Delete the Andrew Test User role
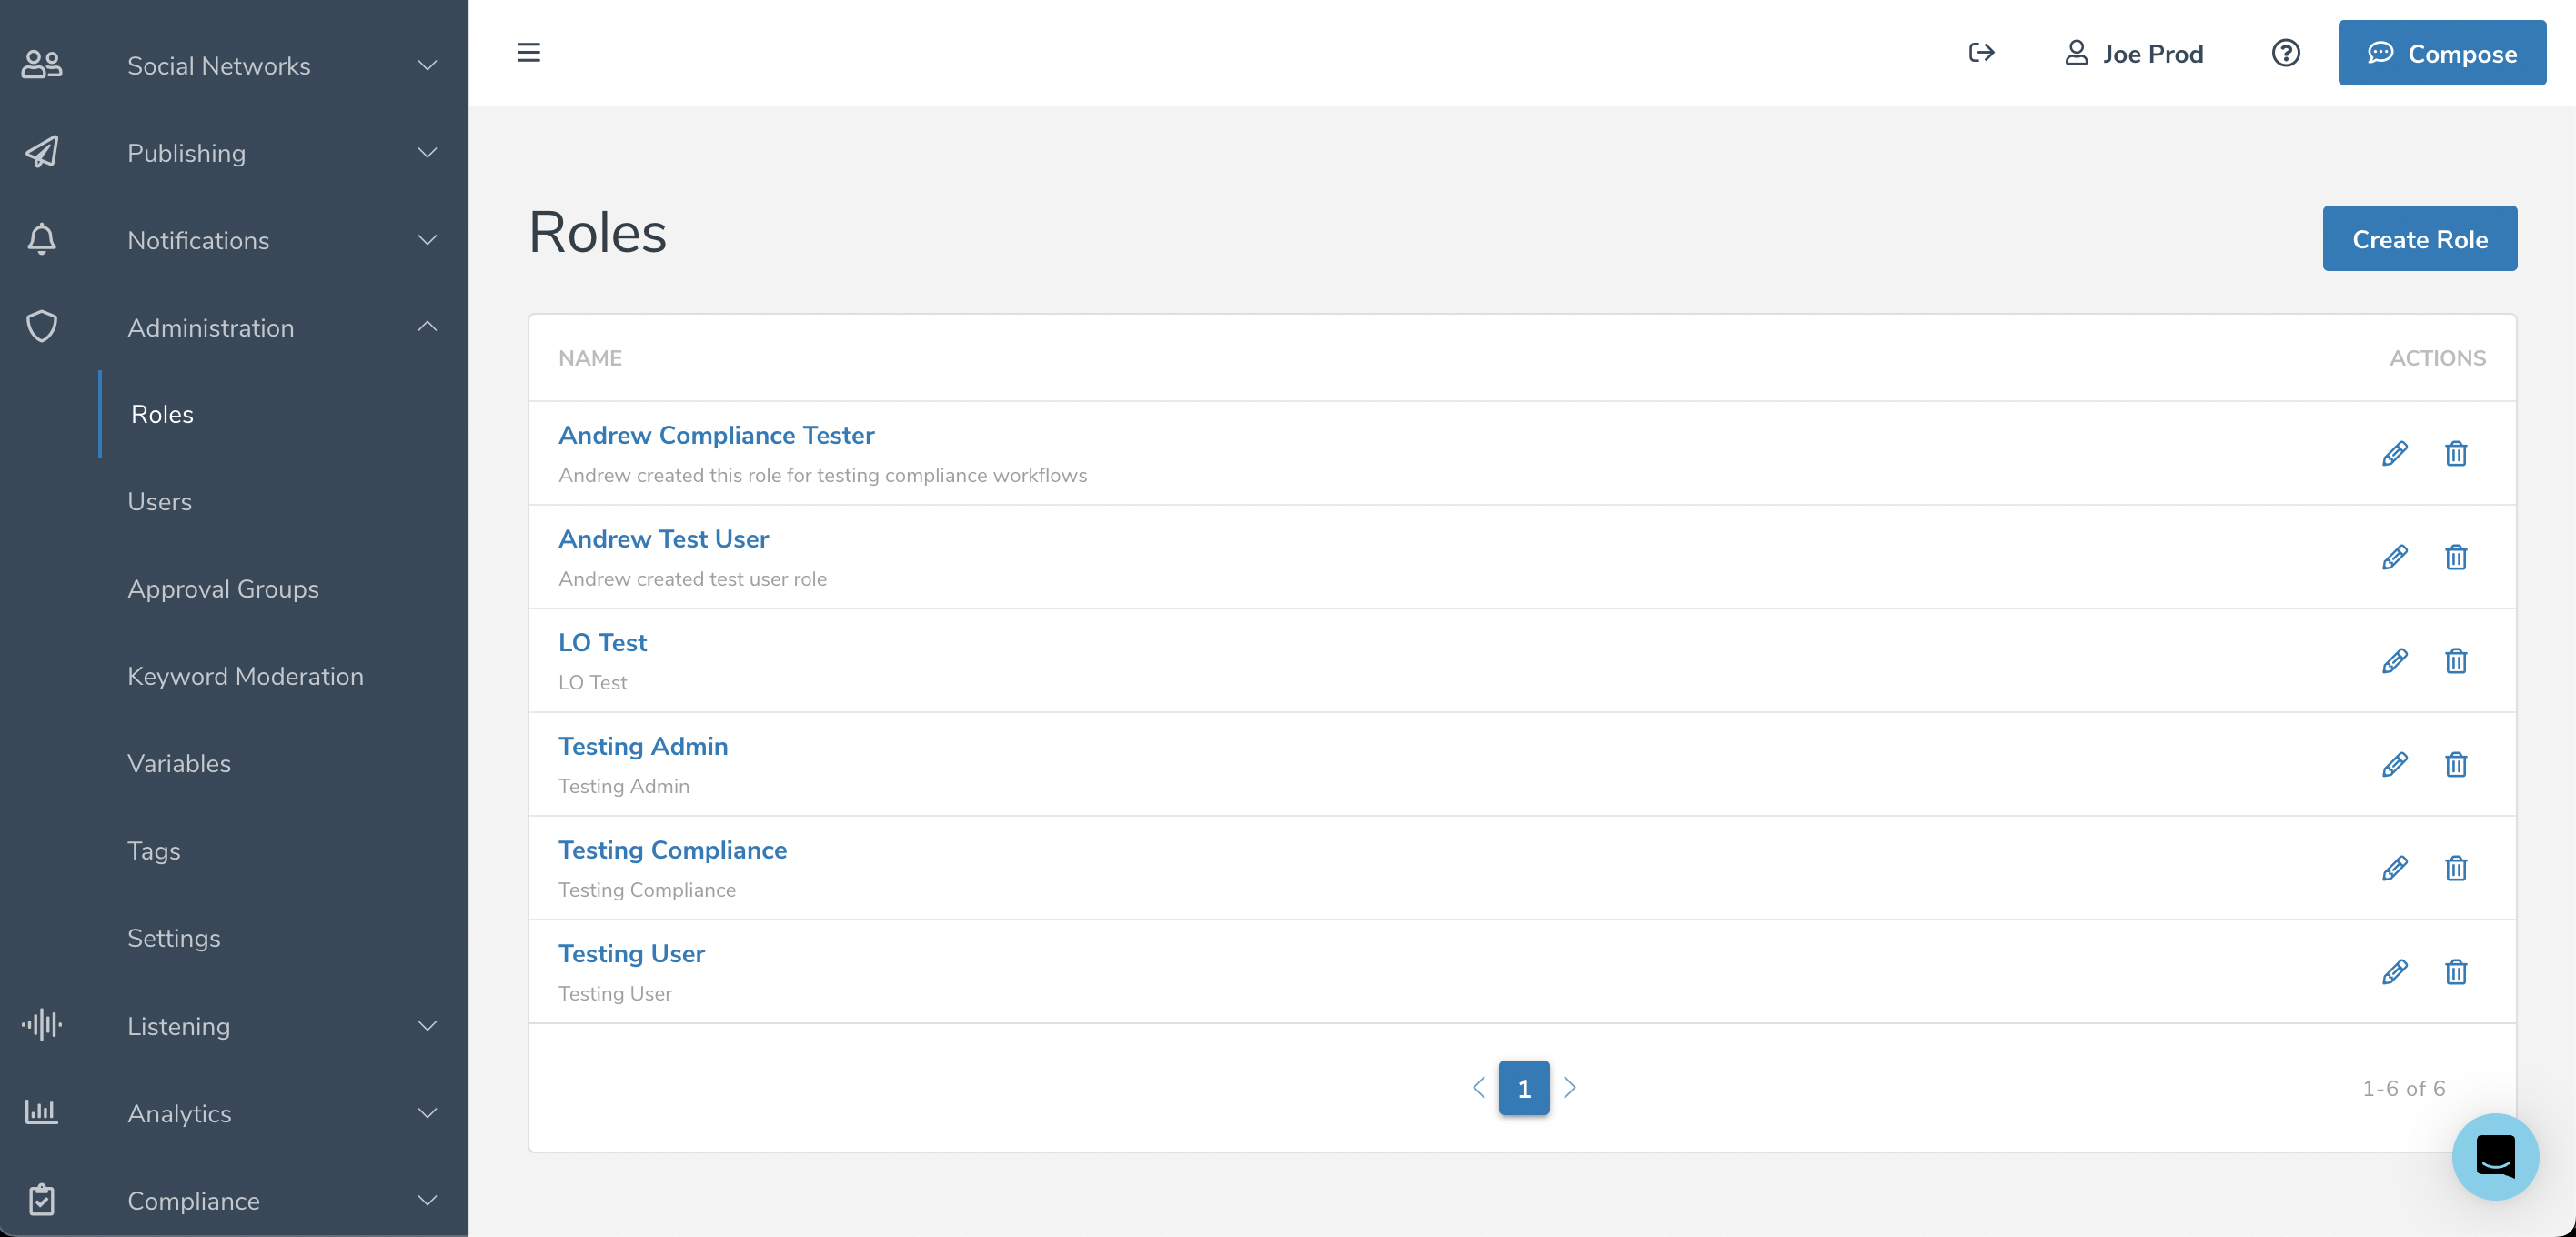The width and height of the screenshot is (2576, 1237). tap(2455, 557)
